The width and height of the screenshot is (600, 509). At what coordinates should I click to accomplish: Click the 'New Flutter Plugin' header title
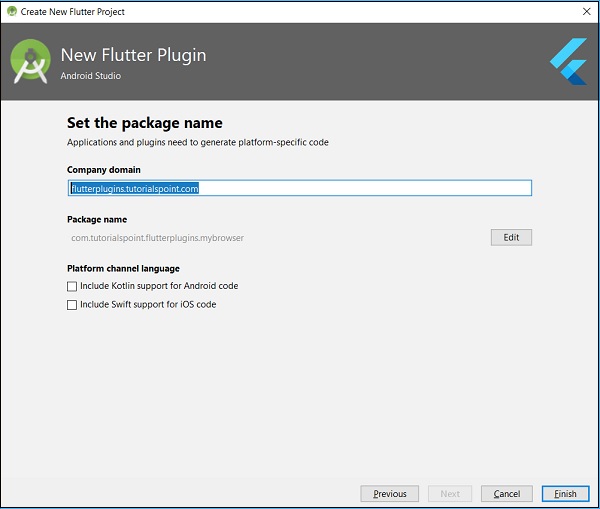pos(133,55)
